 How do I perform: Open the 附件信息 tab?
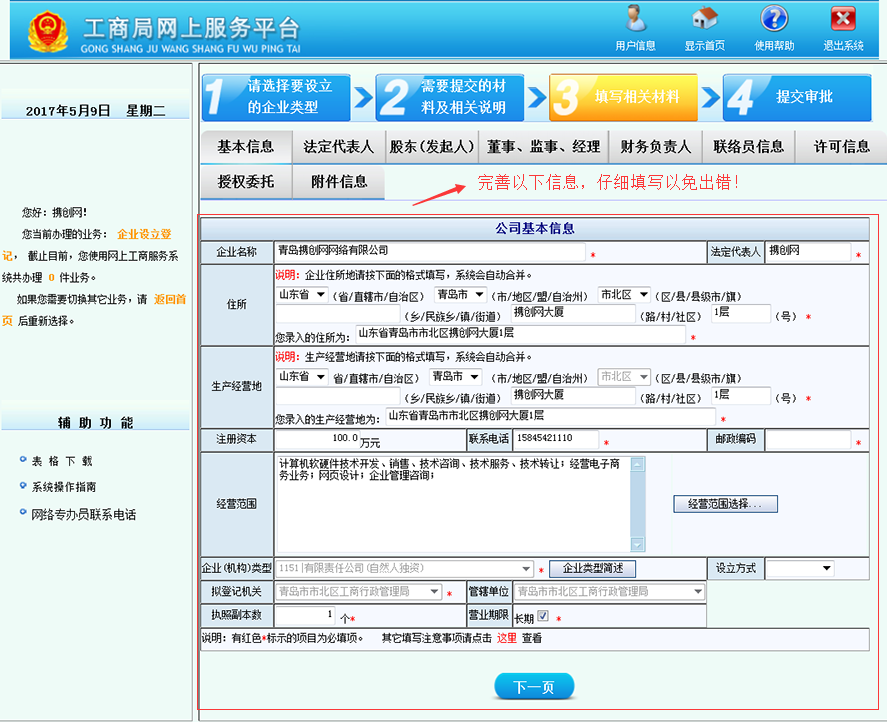pos(338,182)
